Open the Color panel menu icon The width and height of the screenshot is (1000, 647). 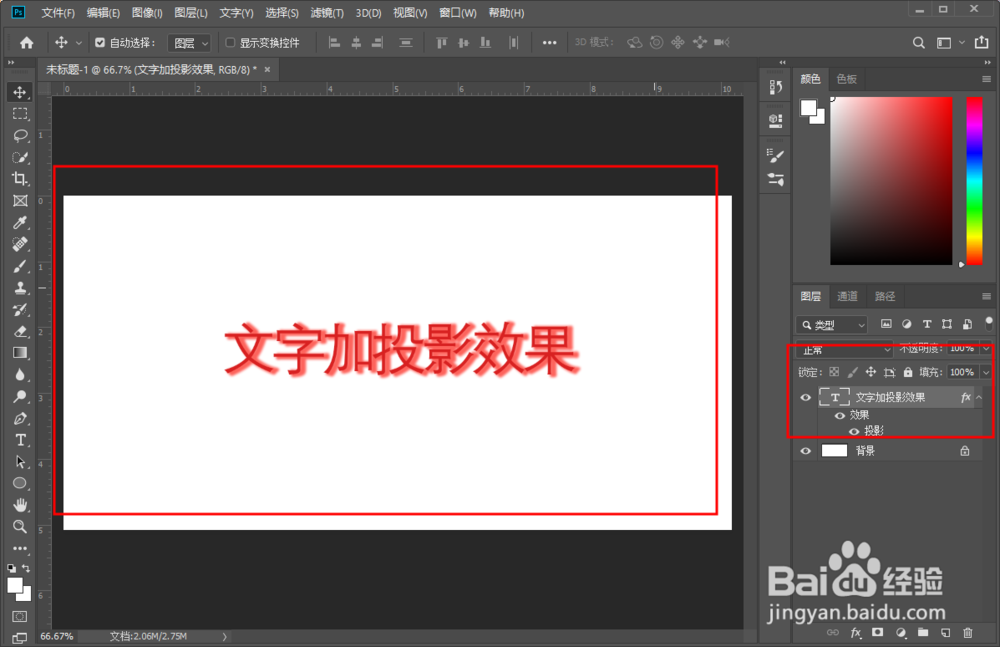[987, 79]
